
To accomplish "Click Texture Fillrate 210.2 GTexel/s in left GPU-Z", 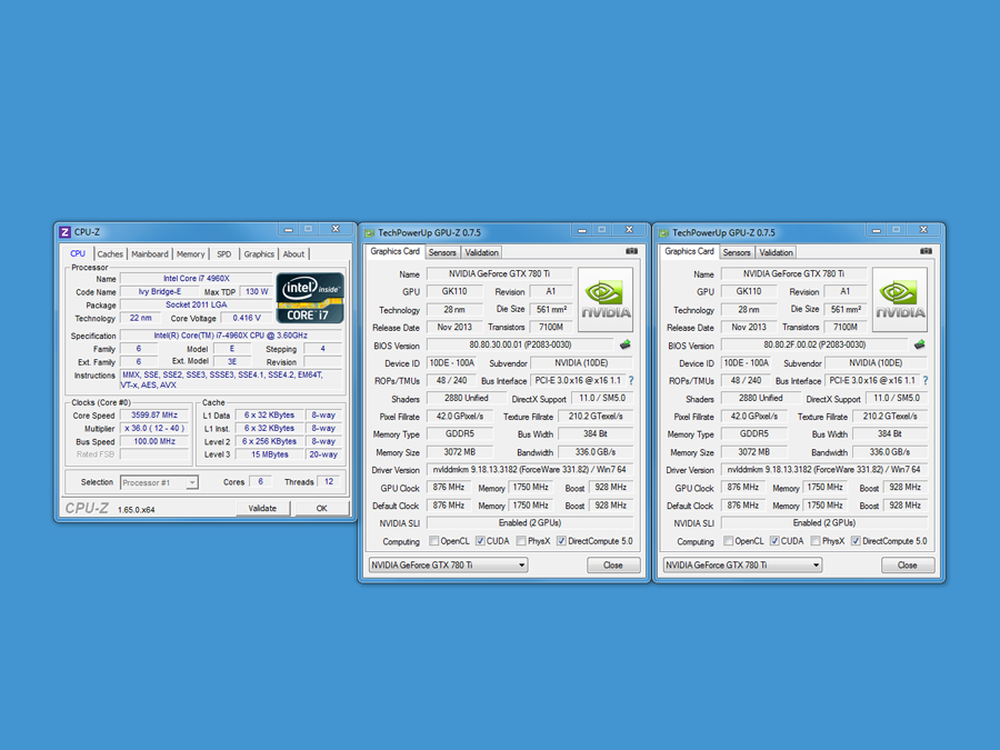I will coord(596,416).
